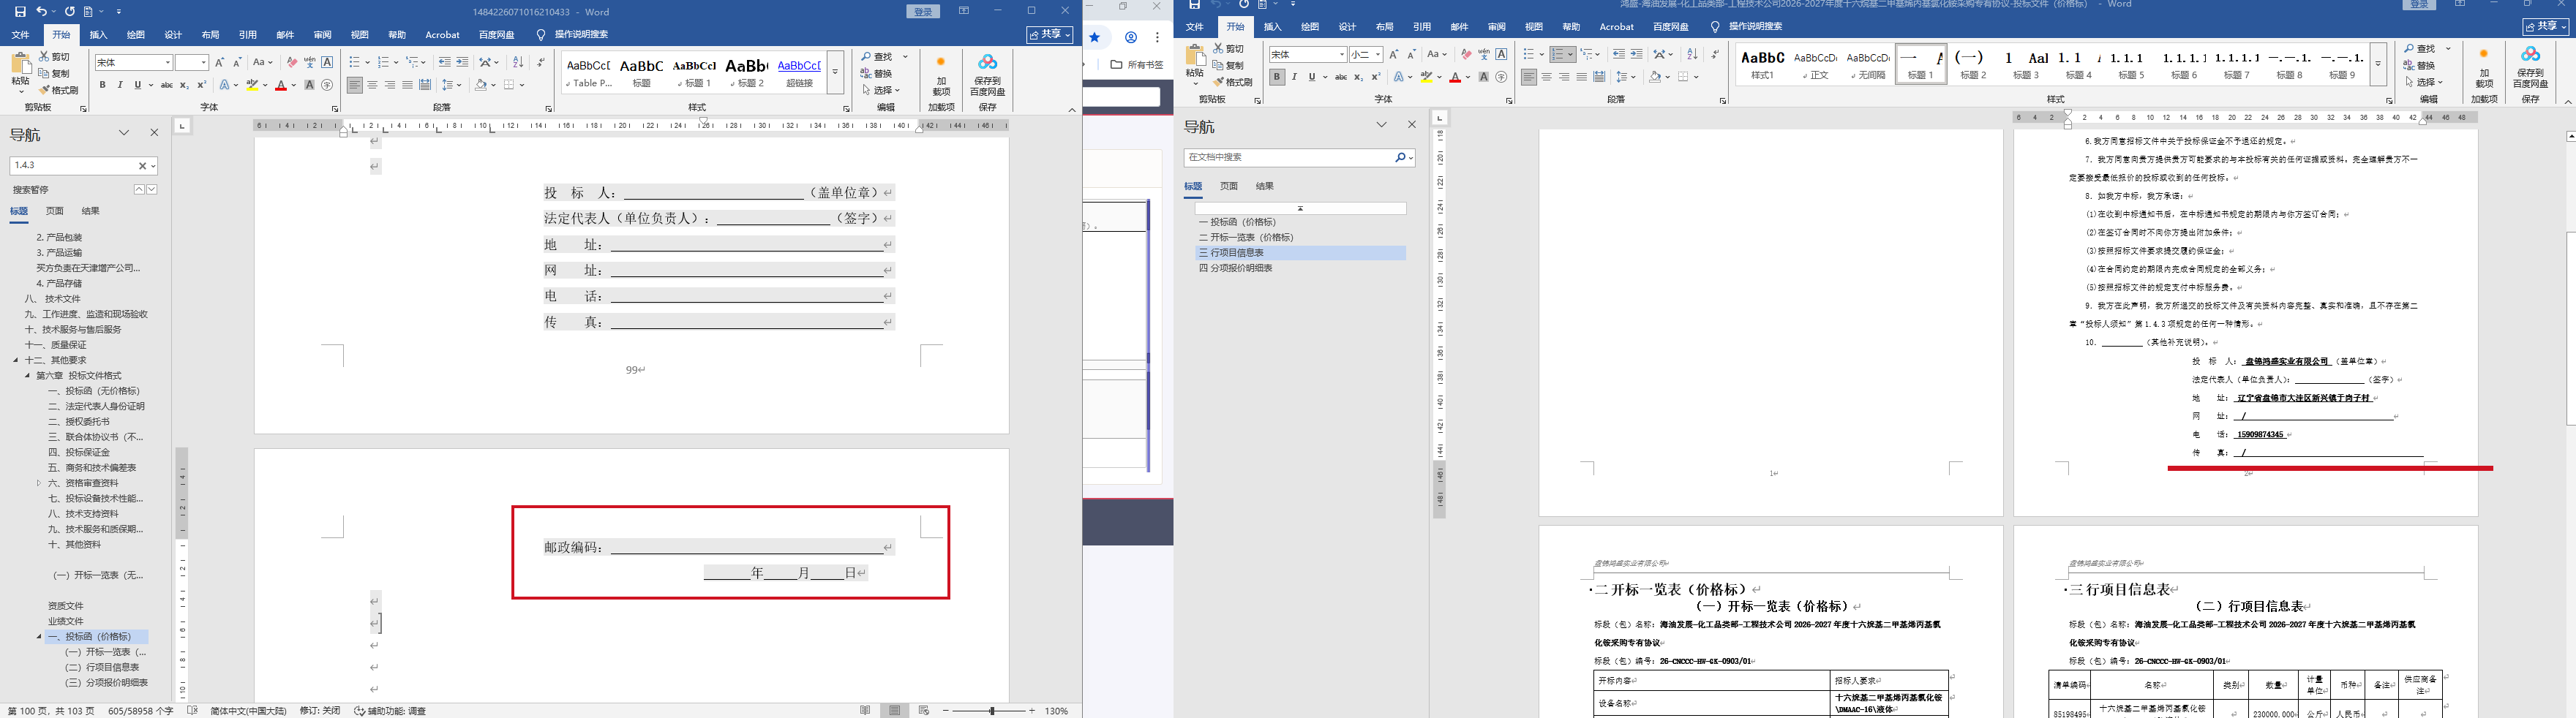Open the 插入 tab in the left Word window
The height and width of the screenshot is (718, 2576).
click(98, 35)
